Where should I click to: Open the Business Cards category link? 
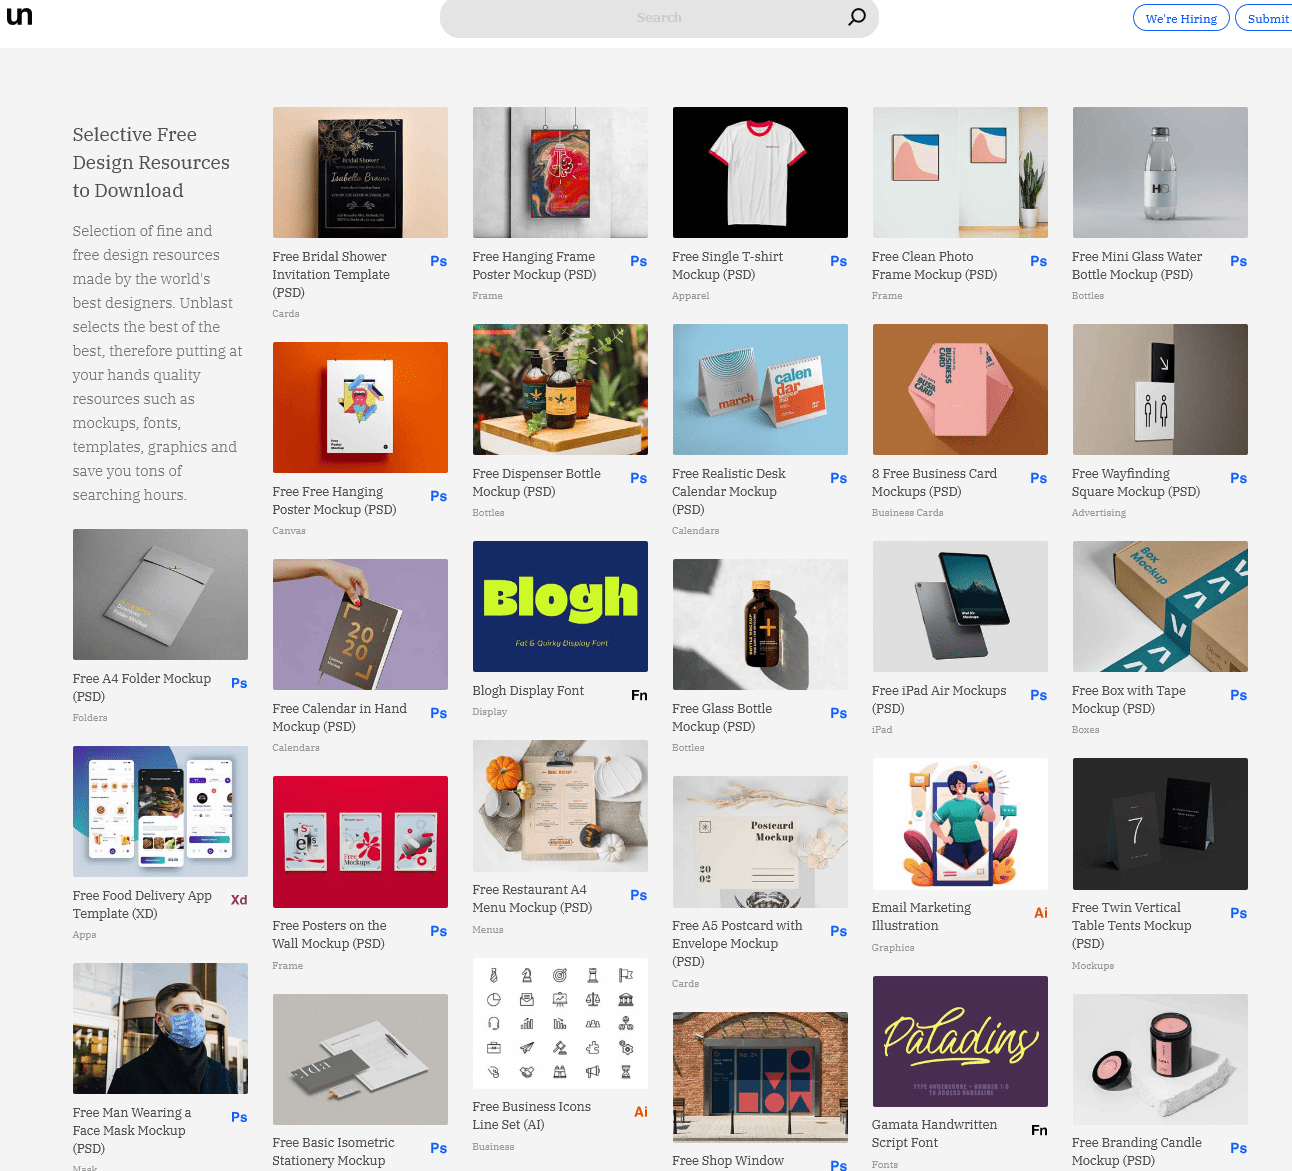tap(907, 513)
